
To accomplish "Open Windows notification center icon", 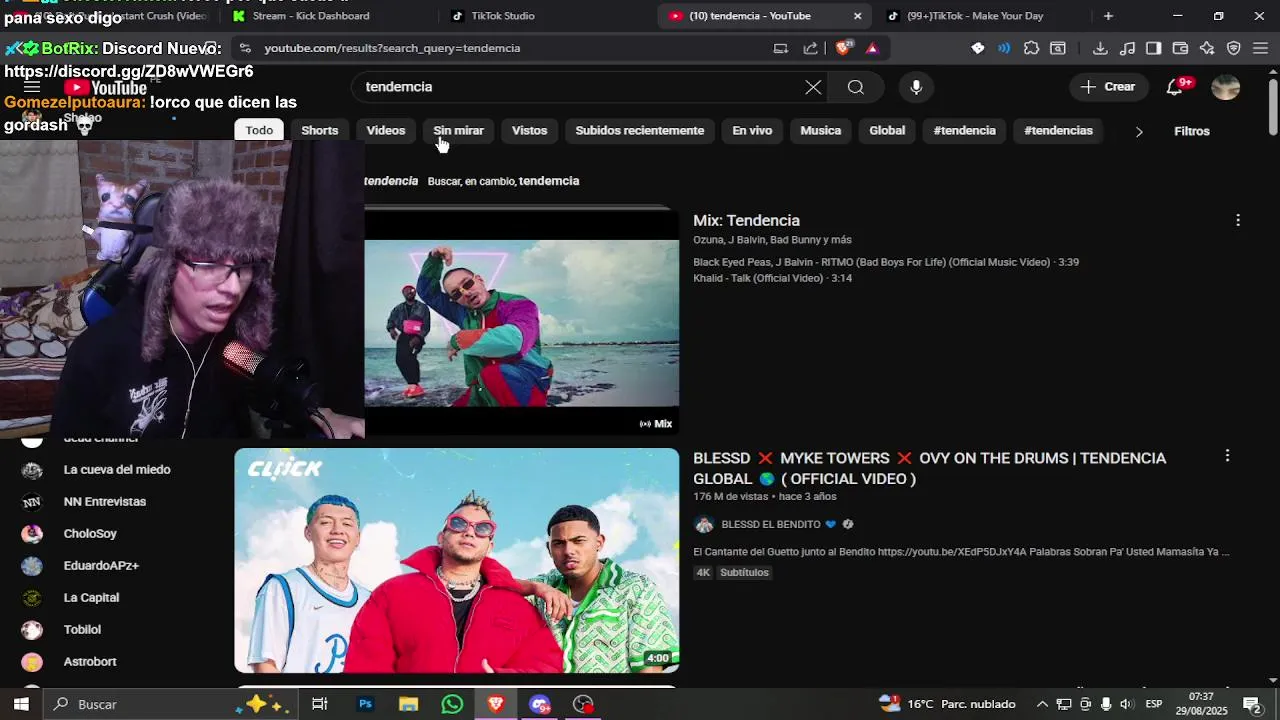I will click(1252, 704).
